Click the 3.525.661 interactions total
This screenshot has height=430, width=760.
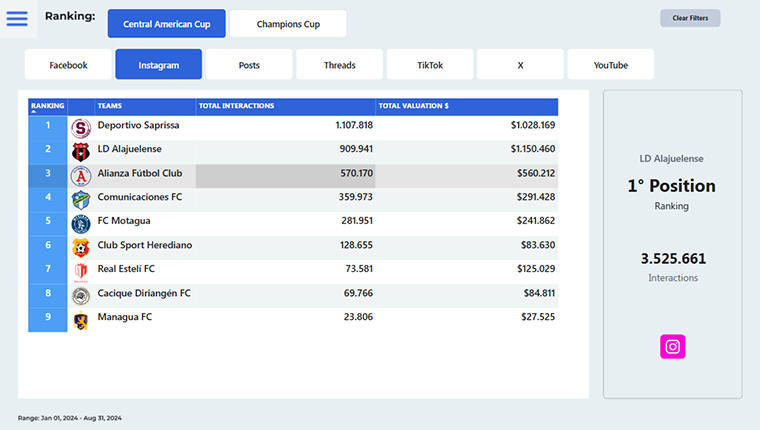(673, 258)
